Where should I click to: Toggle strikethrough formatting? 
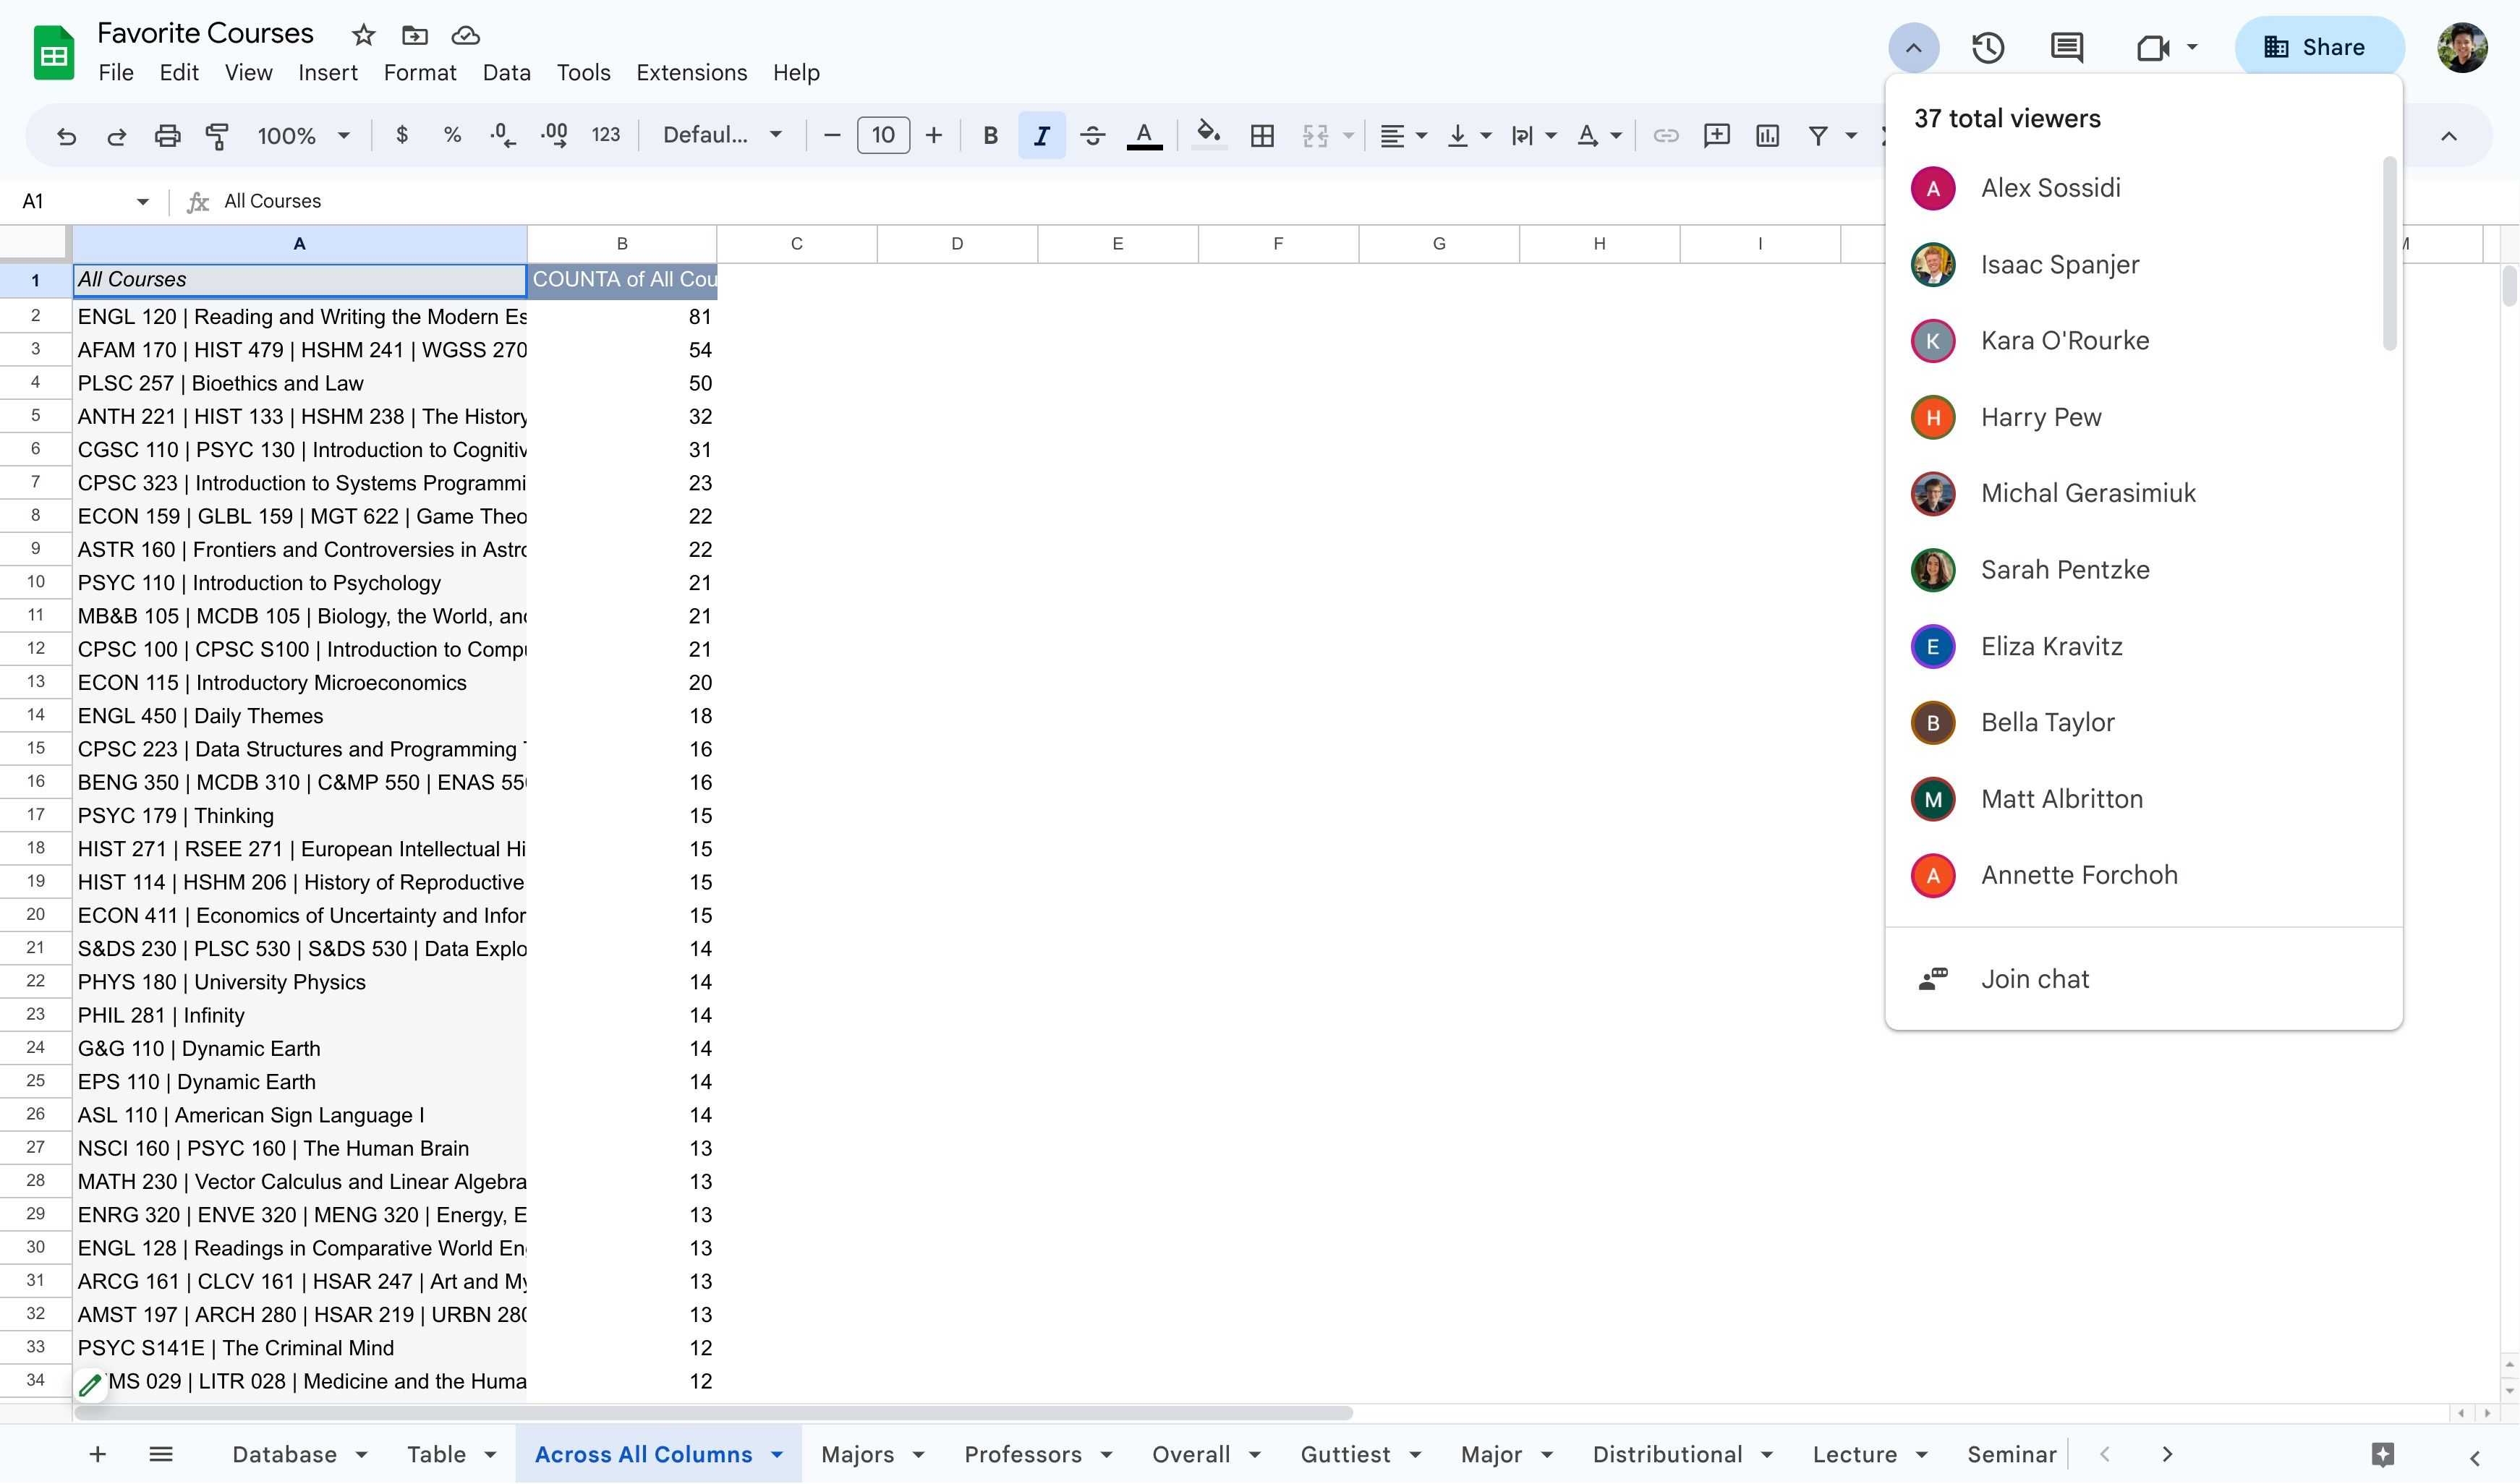(1092, 136)
